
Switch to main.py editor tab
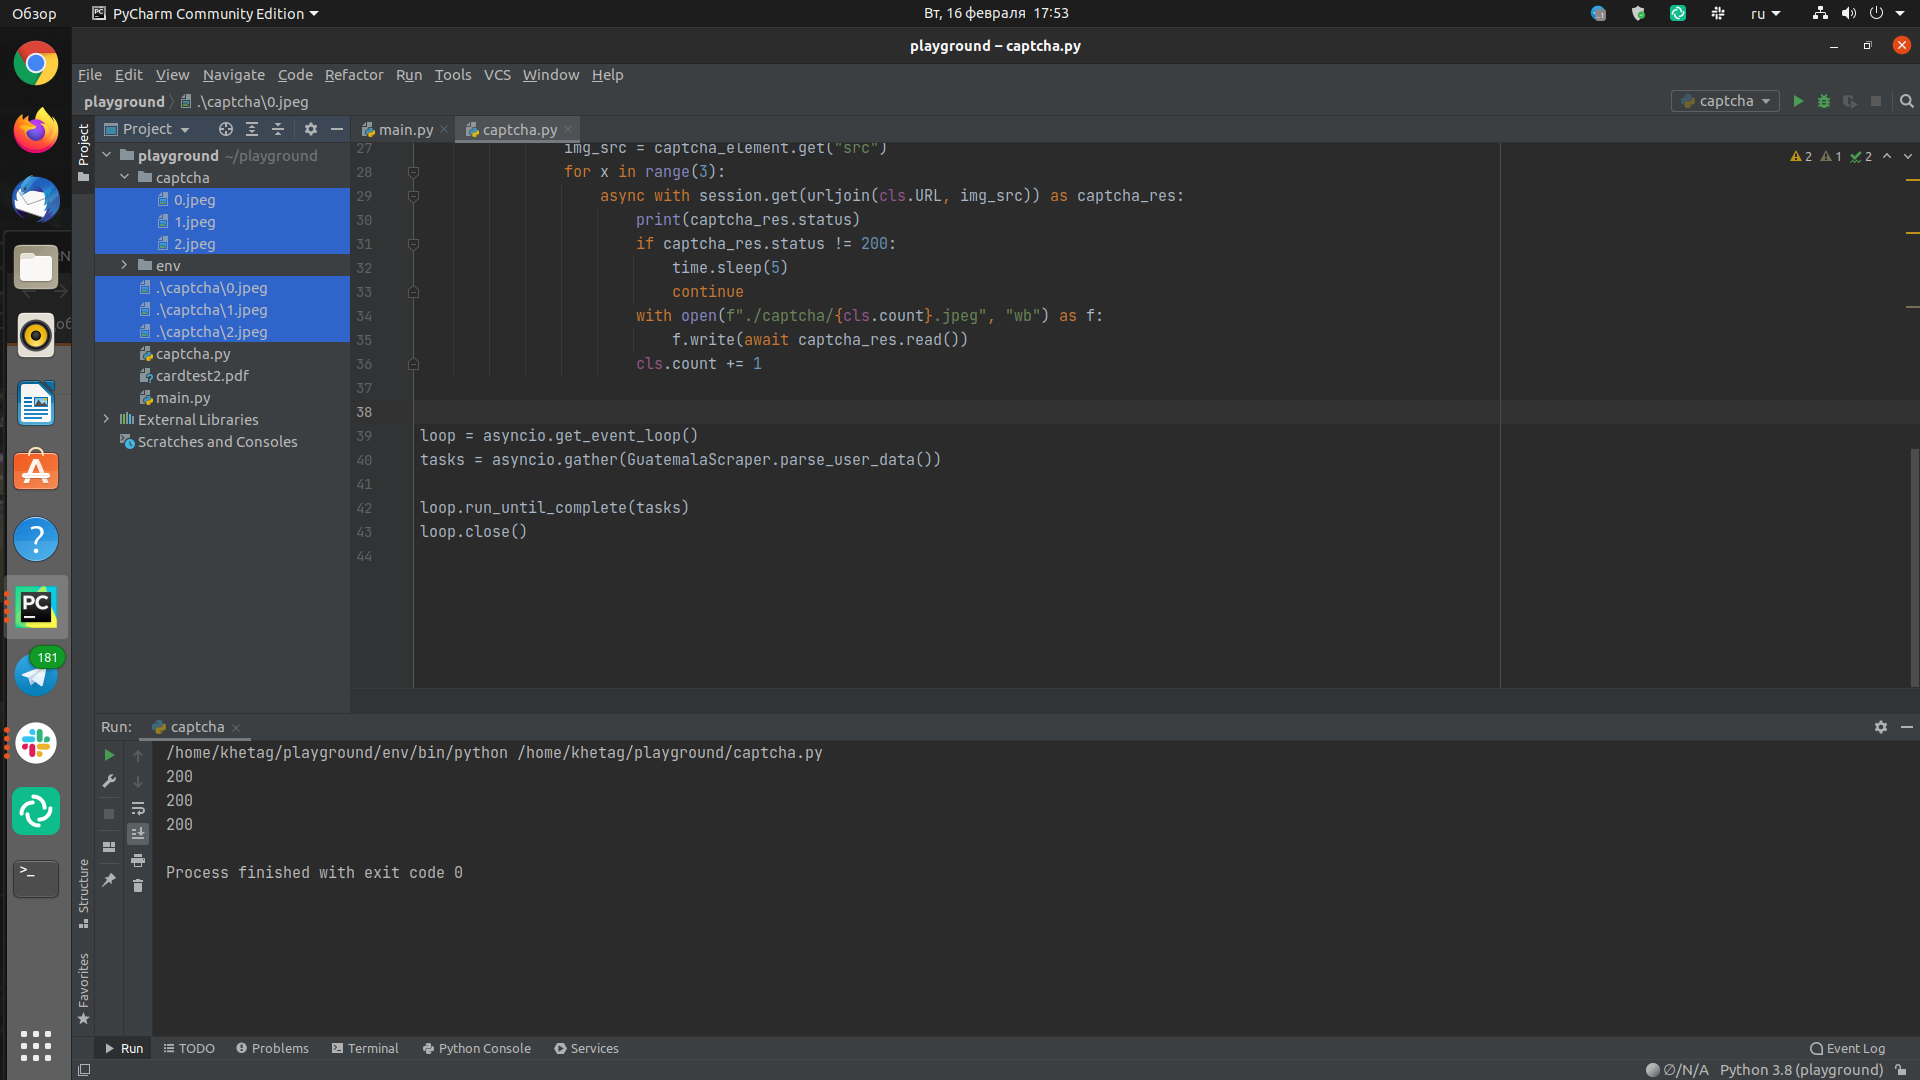coord(405,130)
